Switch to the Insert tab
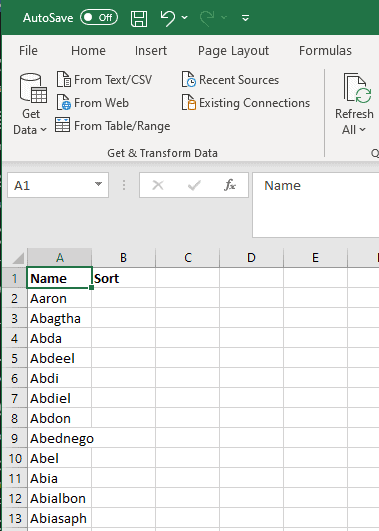Screen dimensions: 379x531 point(151,50)
